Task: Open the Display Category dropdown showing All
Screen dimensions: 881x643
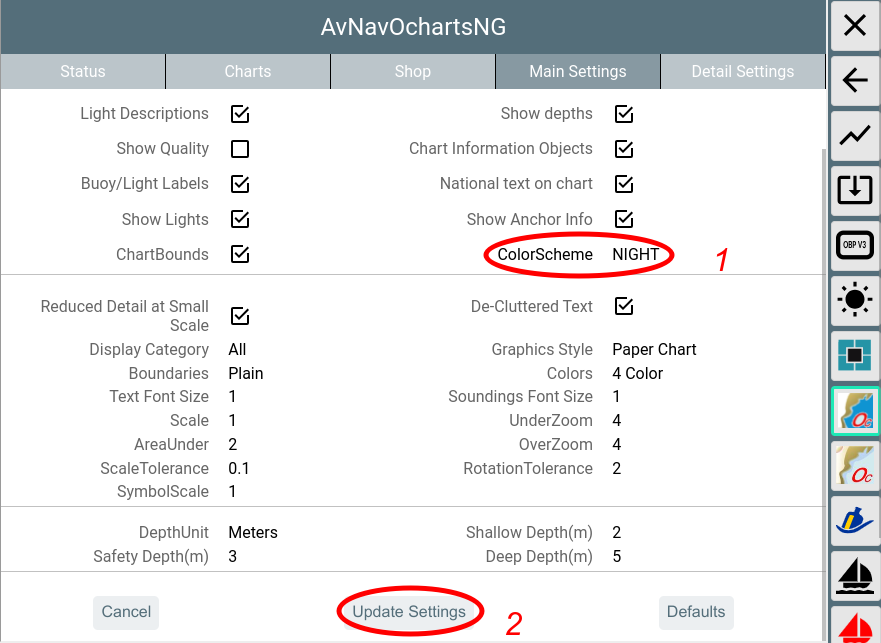Action: [237, 350]
